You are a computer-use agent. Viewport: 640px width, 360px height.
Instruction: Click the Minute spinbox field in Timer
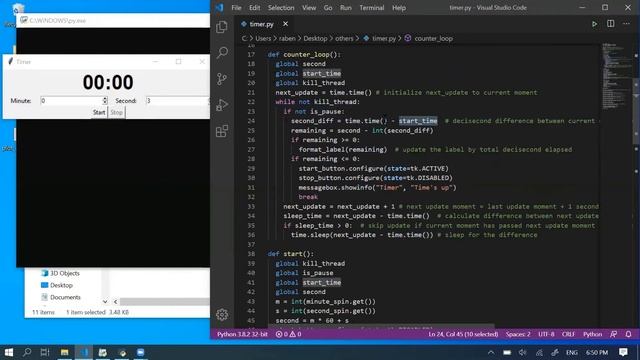(x=71, y=100)
